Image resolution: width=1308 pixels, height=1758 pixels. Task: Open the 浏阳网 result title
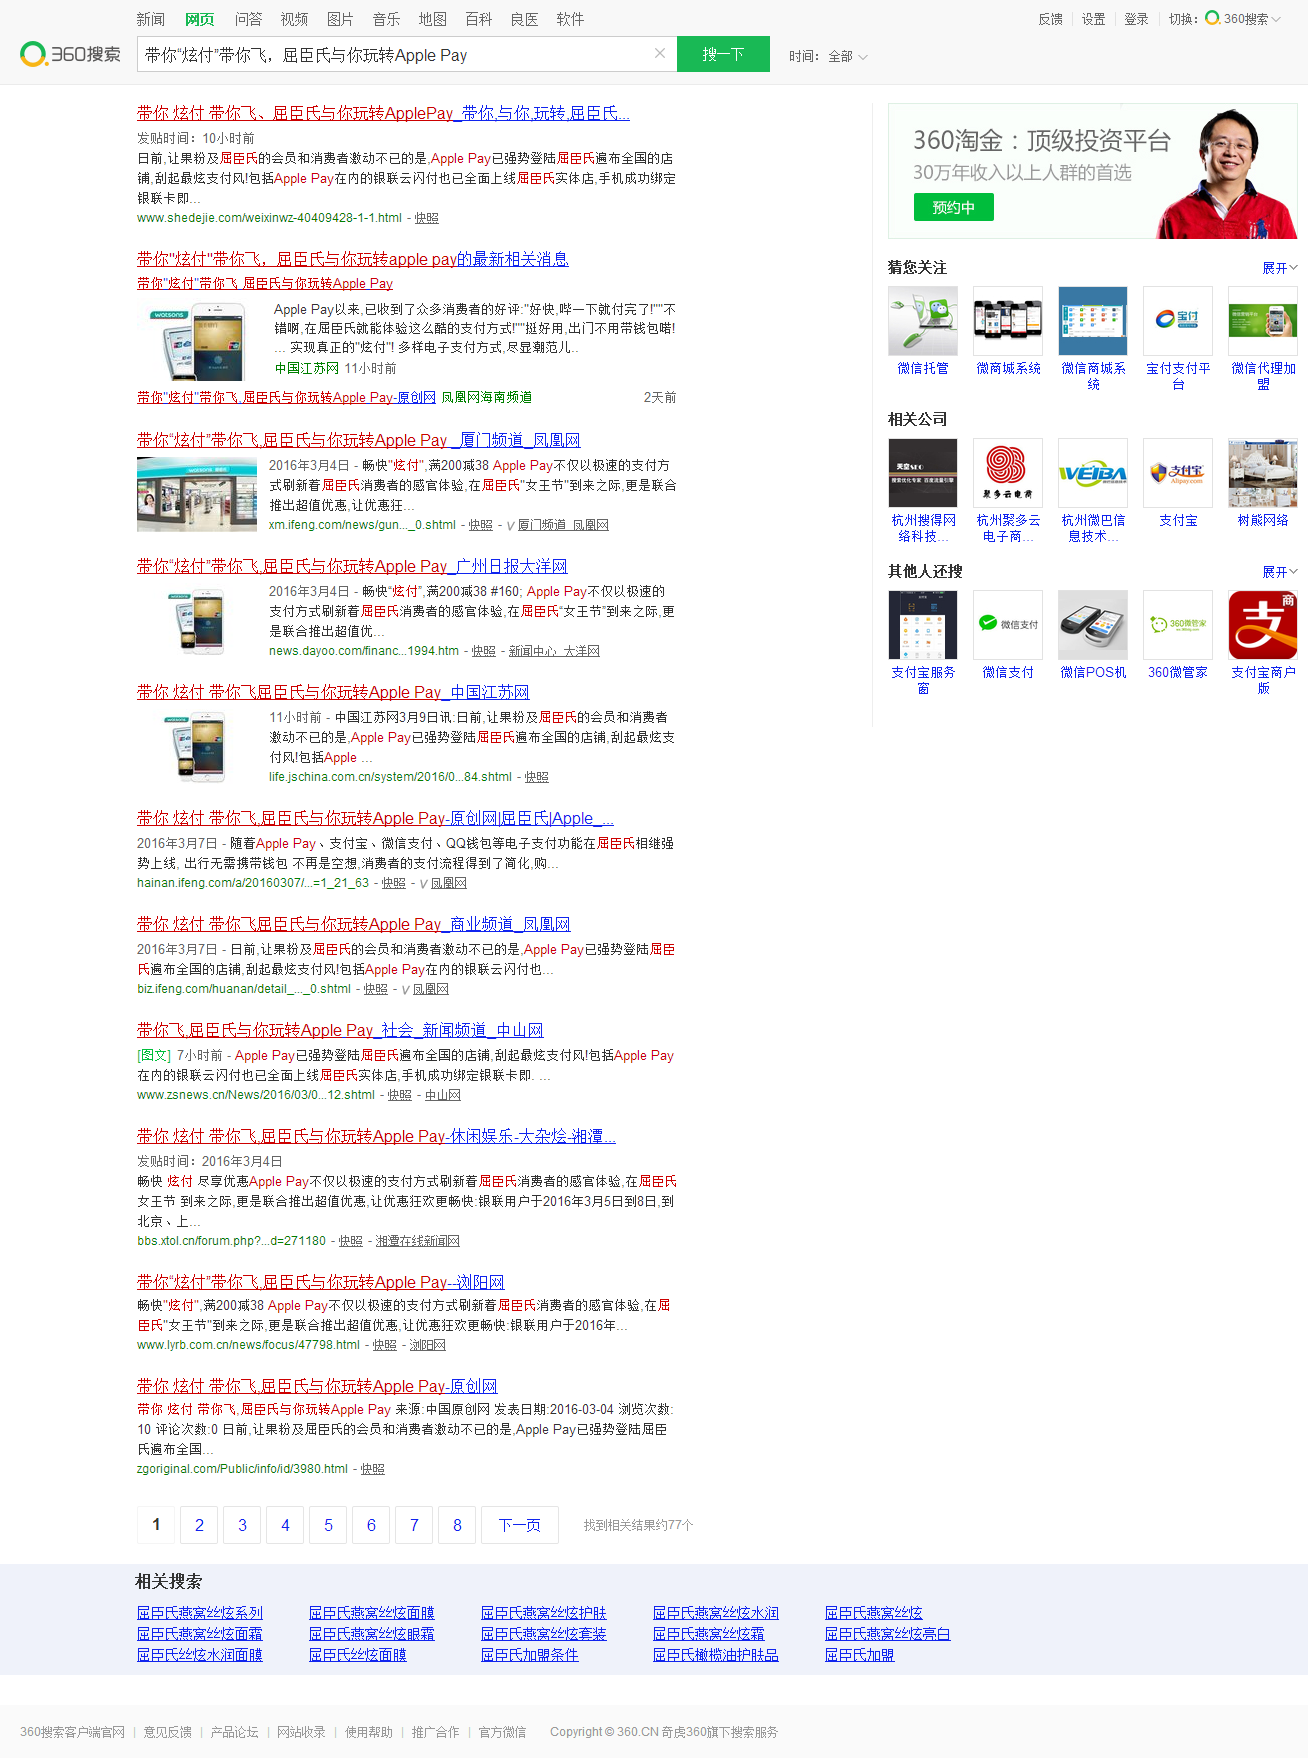pyautogui.click(x=320, y=1282)
